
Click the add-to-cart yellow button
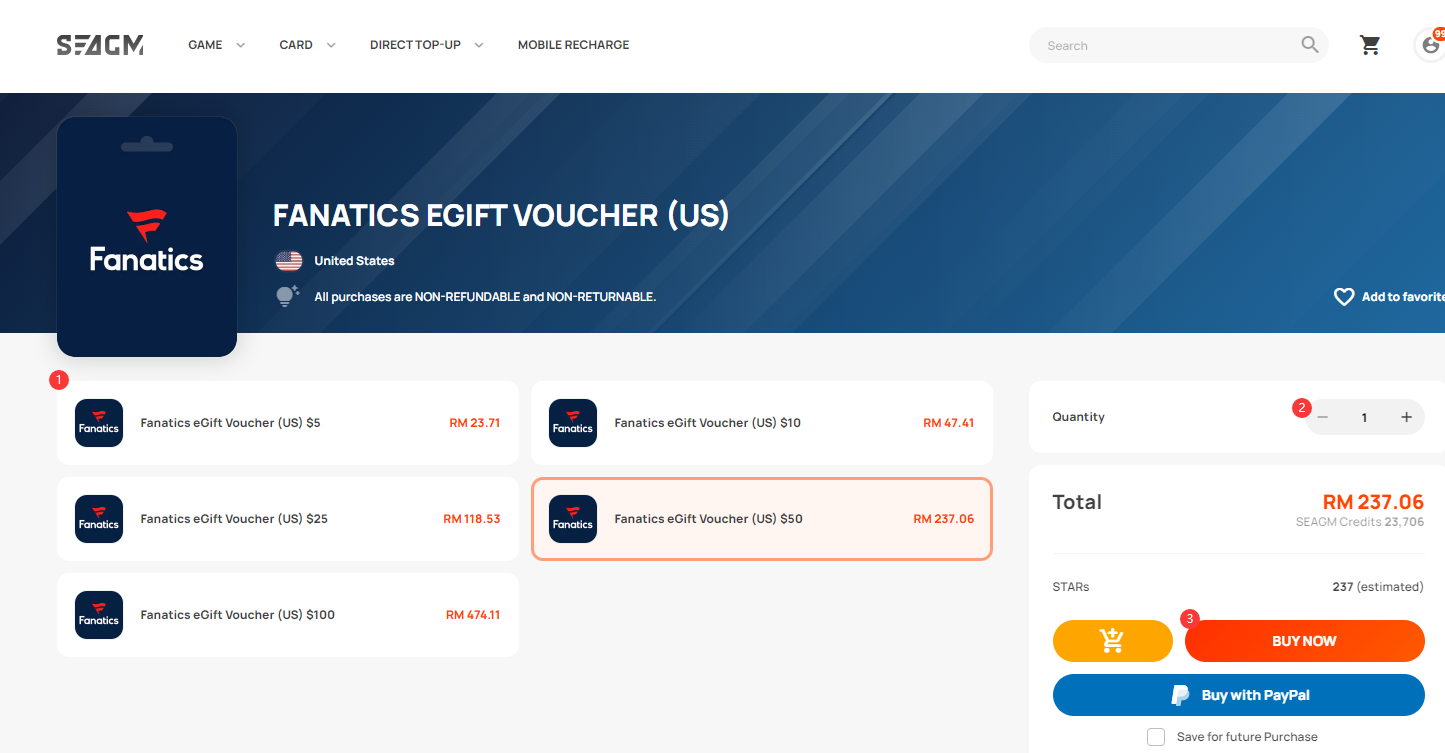1112,641
